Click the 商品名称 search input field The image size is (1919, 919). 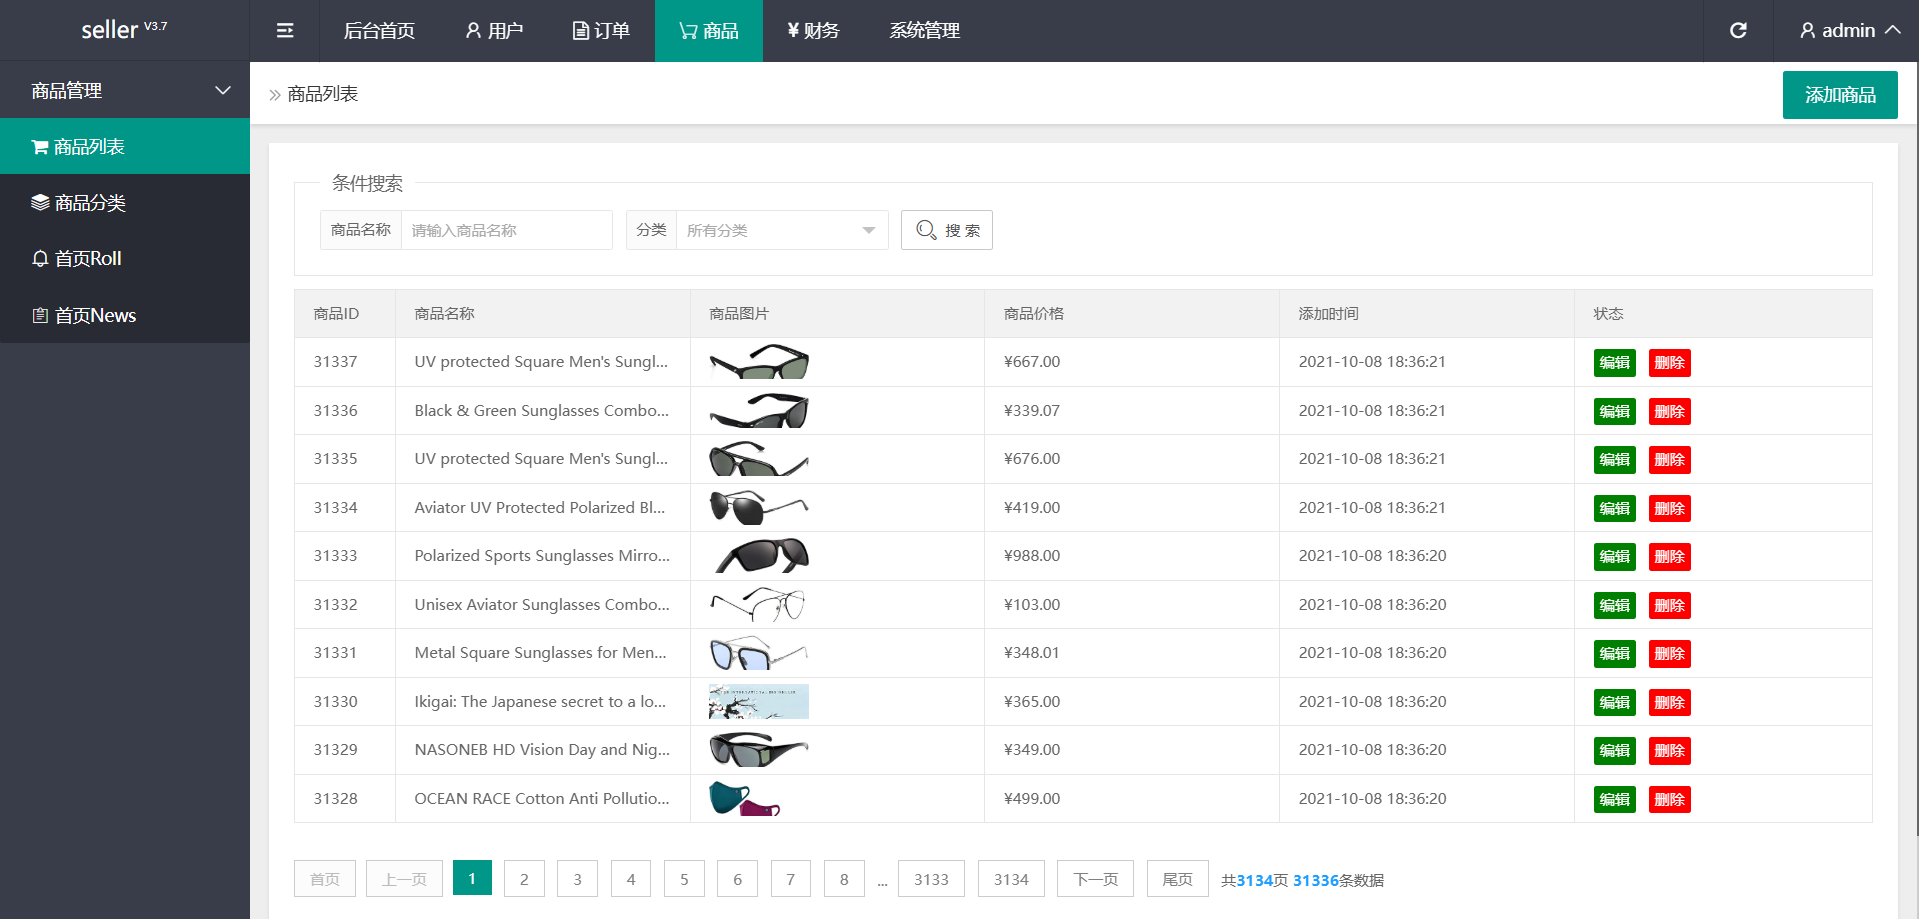point(506,230)
